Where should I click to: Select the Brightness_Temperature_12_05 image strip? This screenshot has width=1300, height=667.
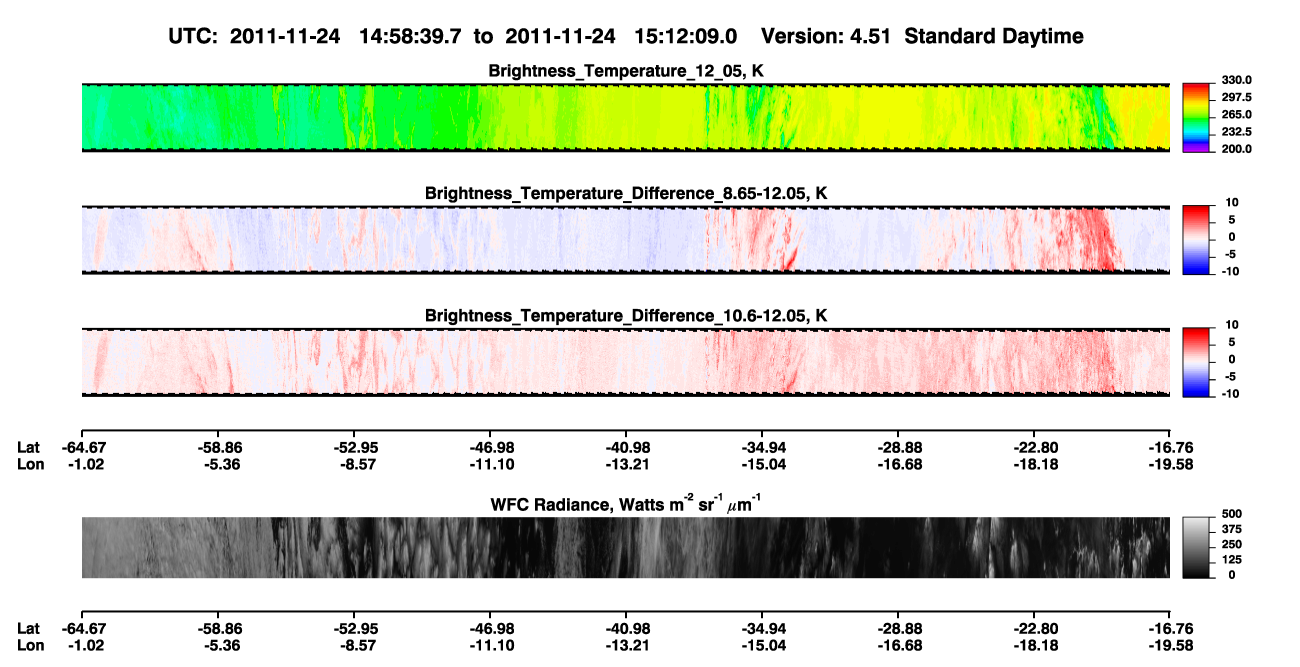click(625, 117)
